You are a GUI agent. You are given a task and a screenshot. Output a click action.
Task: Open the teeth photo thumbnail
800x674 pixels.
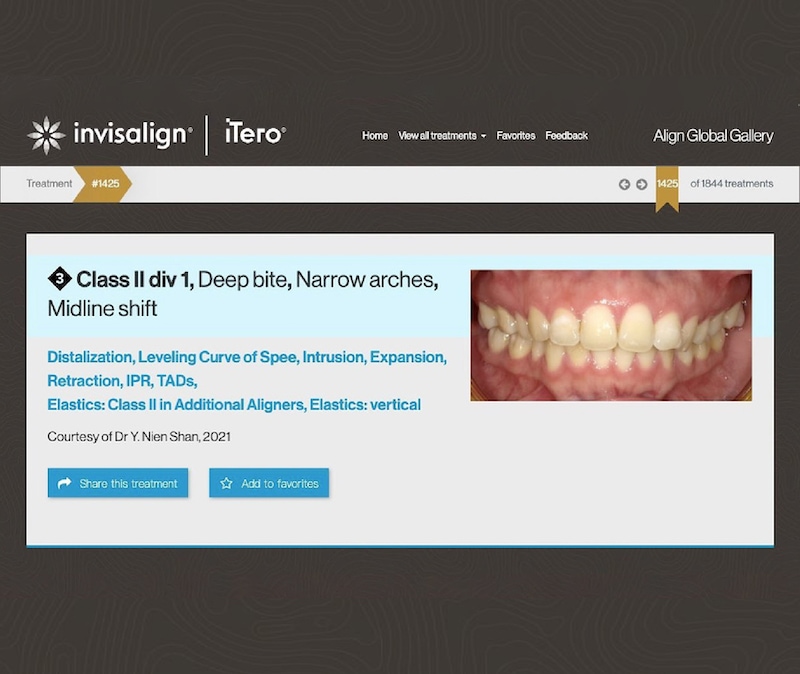(x=611, y=335)
